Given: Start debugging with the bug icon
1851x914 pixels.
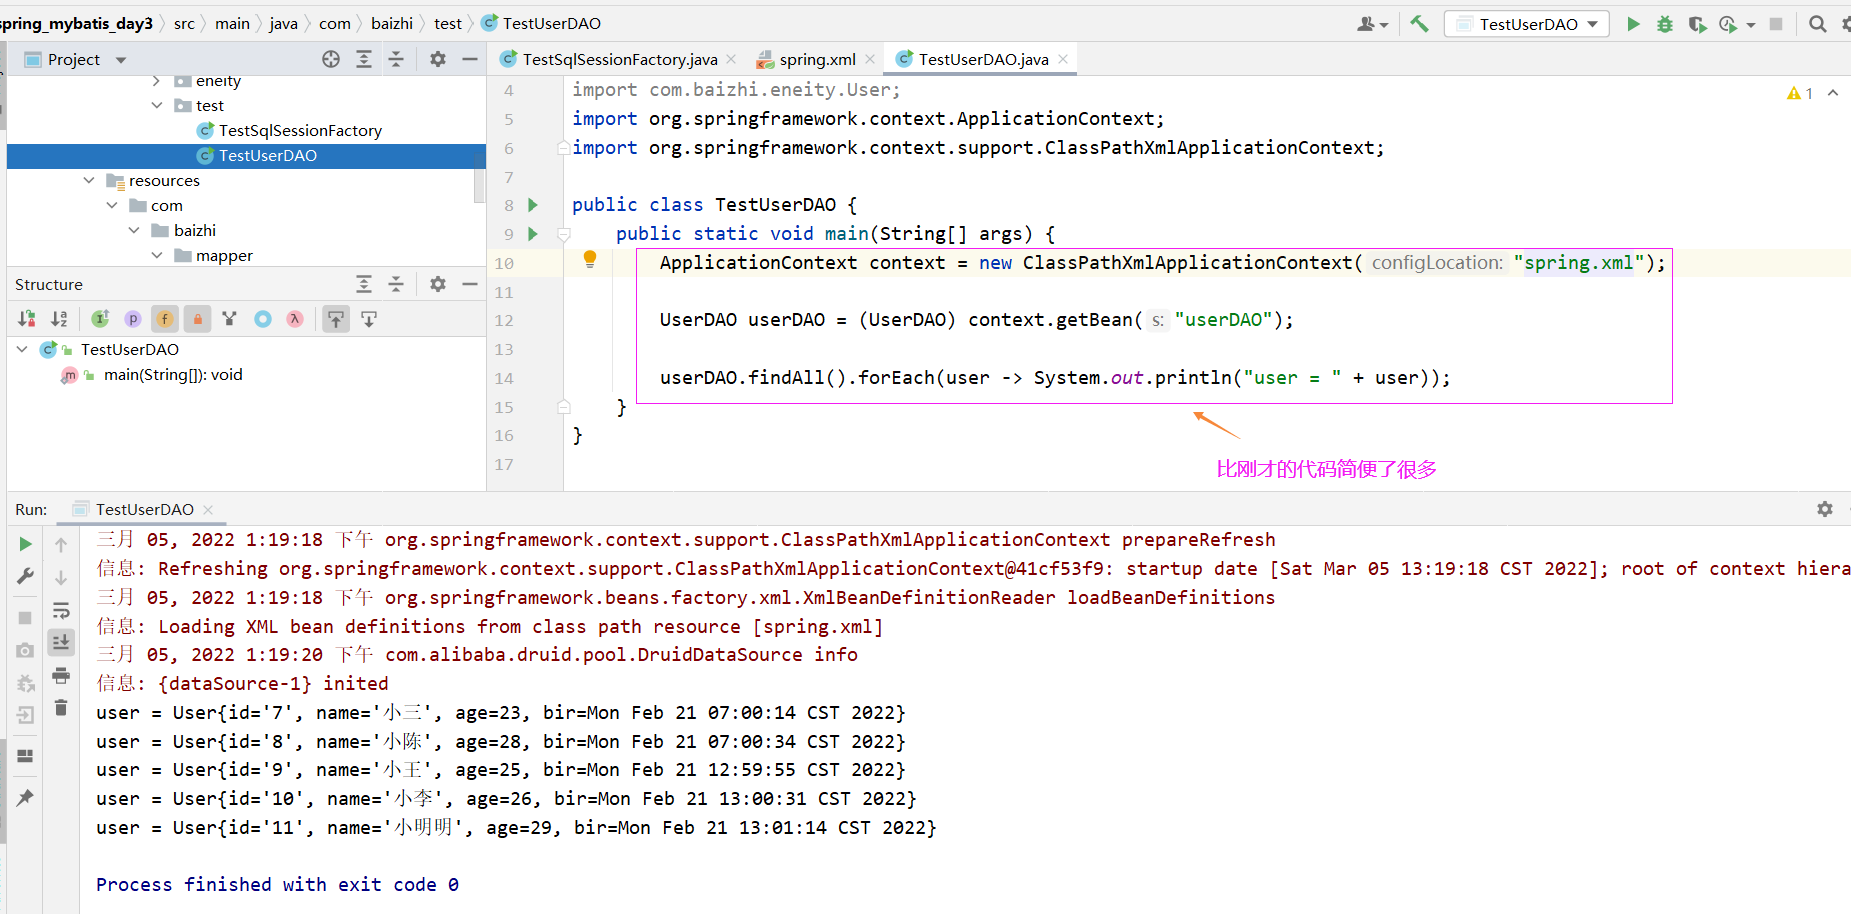Looking at the screenshot, I should click(1665, 24).
